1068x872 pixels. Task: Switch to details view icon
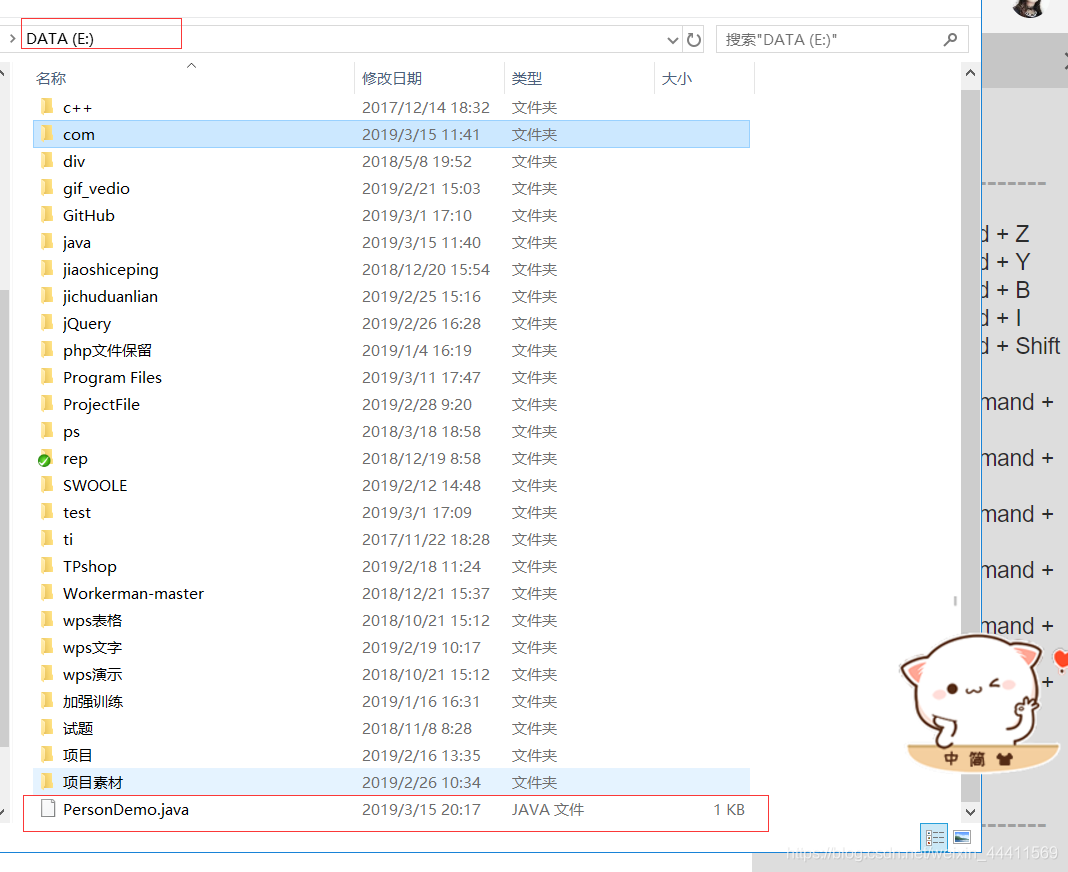click(934, 837)
